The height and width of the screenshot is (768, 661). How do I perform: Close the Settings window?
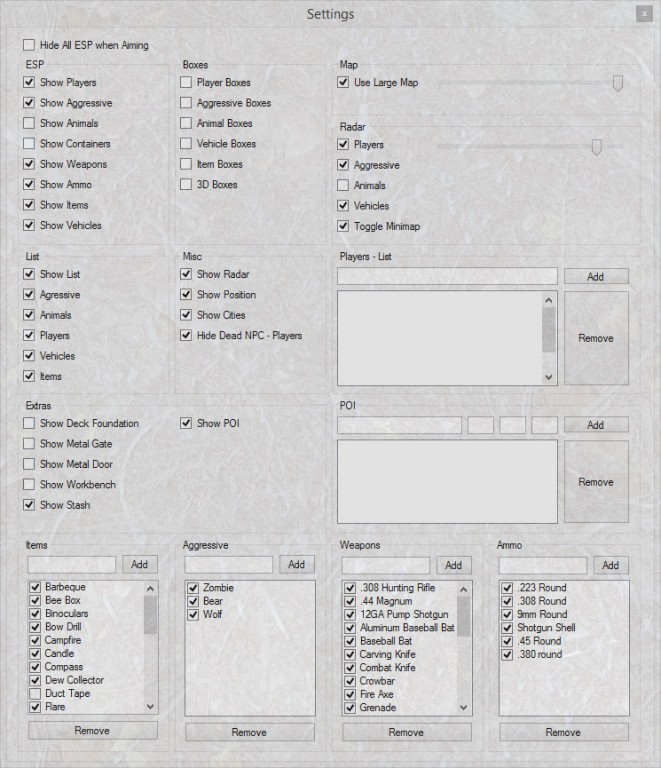point(644,14)
